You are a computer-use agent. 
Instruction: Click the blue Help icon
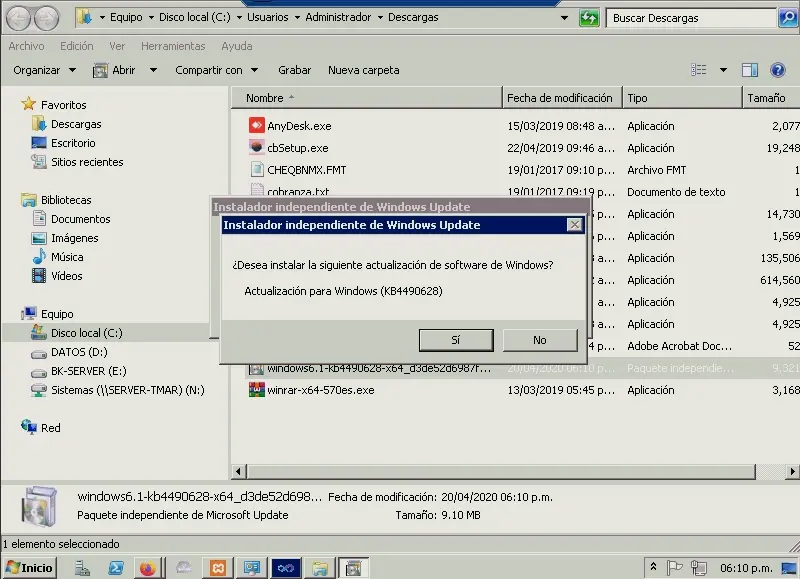coord(778,70)
